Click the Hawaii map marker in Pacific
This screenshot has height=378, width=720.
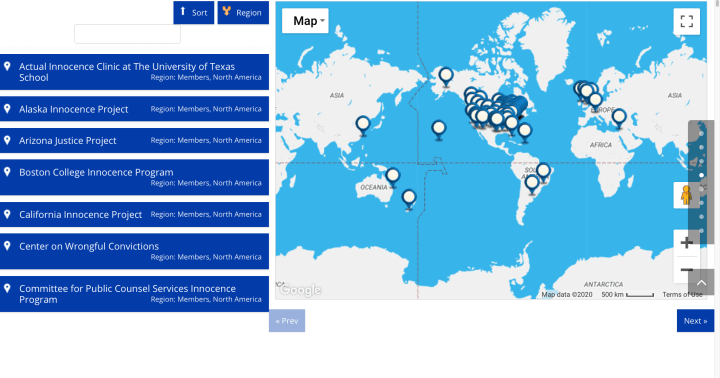pos(439,129)
